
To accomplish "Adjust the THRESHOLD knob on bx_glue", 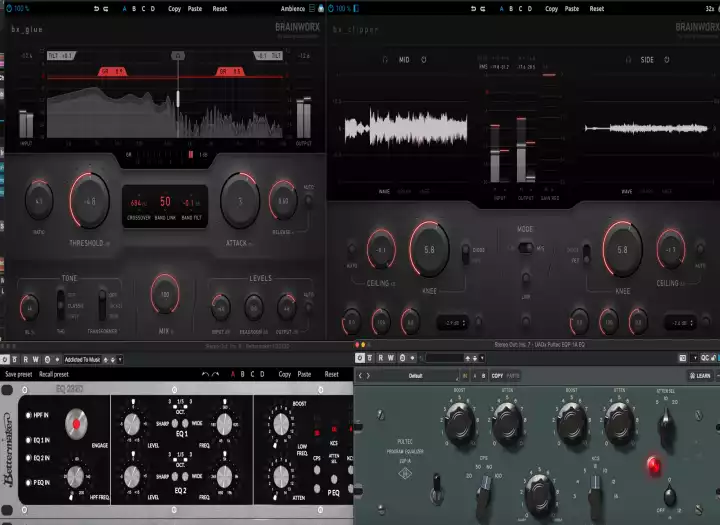I will click(89, 200).
